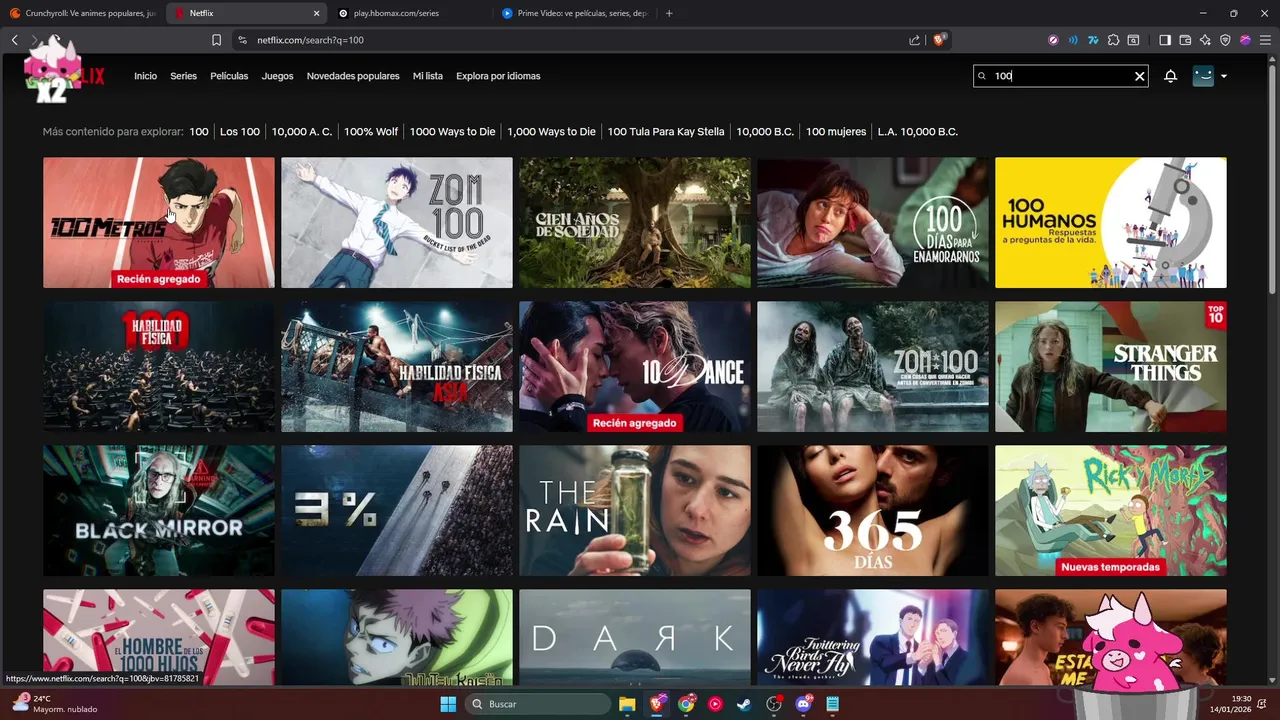Image resolution: width=1280 pixels, height=720 pixels.
Task: Open the 3% thumbnail
Action: tap(397, 511)
